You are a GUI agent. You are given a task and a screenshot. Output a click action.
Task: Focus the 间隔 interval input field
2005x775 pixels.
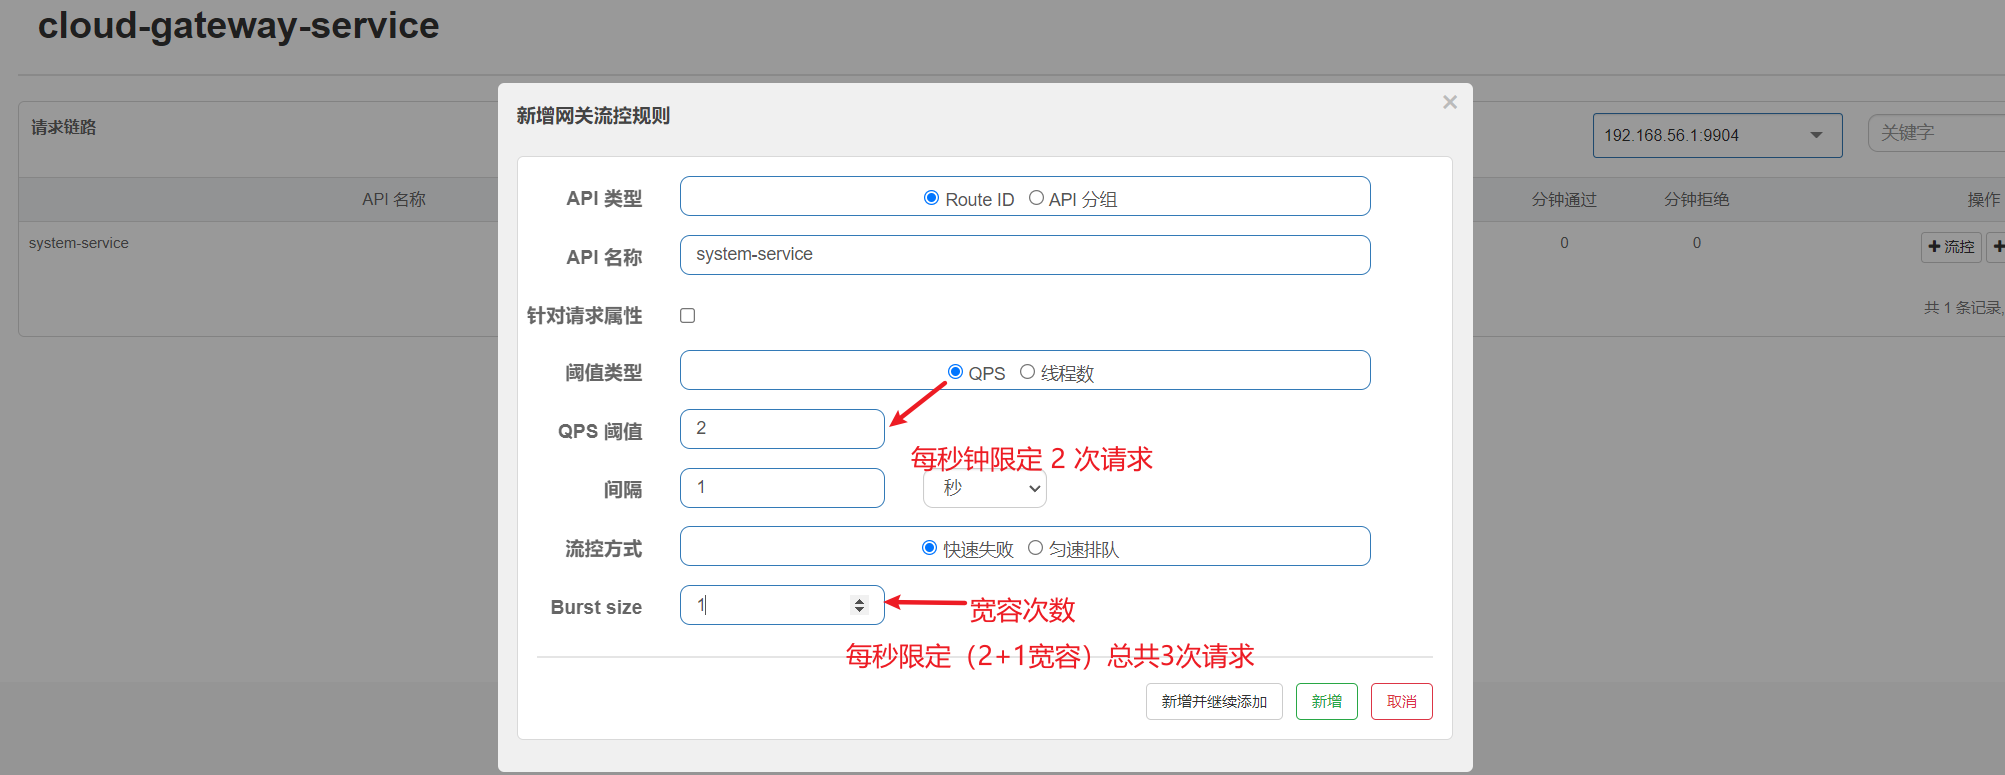click(781, 488)
